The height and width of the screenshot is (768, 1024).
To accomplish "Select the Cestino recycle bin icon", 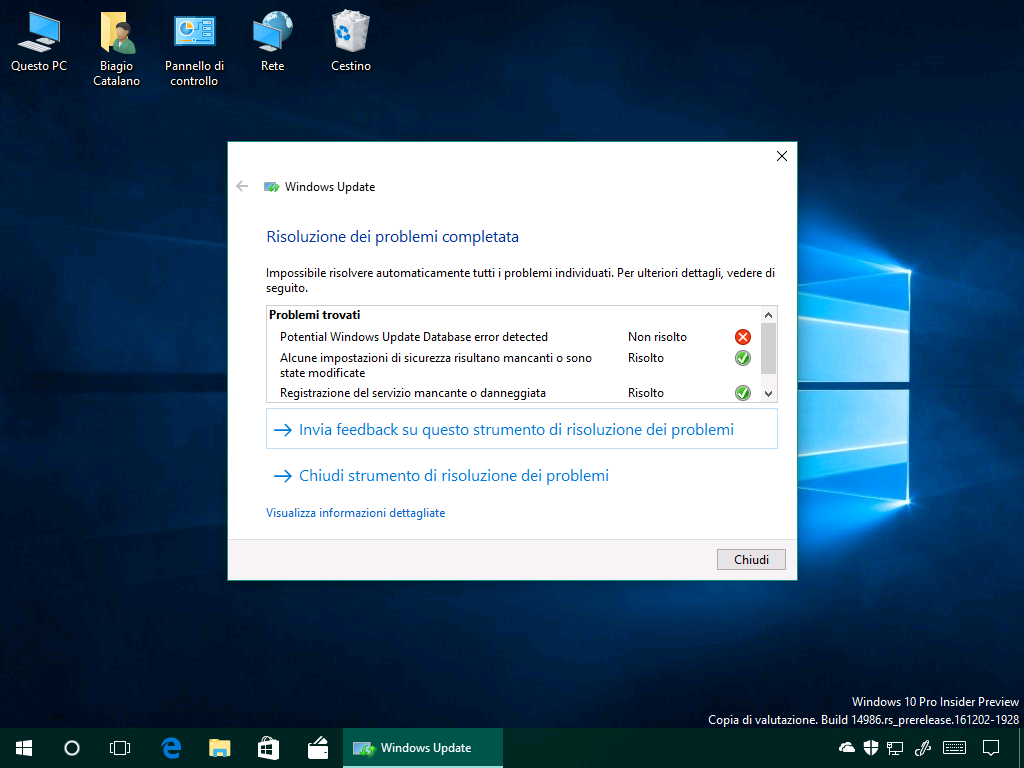I will click(x=351, y=42).
